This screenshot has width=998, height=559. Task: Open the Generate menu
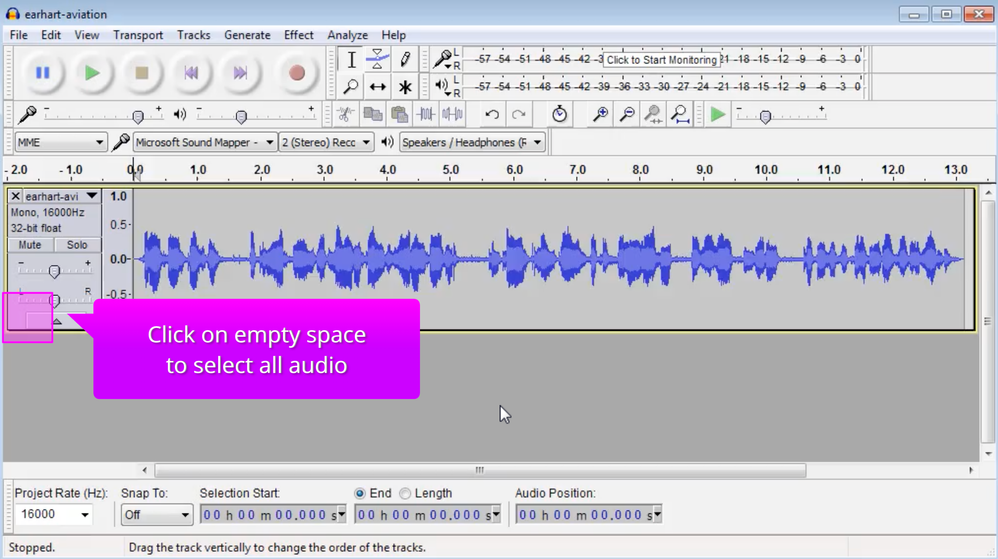pyautogui.click(x=247, y=35)
